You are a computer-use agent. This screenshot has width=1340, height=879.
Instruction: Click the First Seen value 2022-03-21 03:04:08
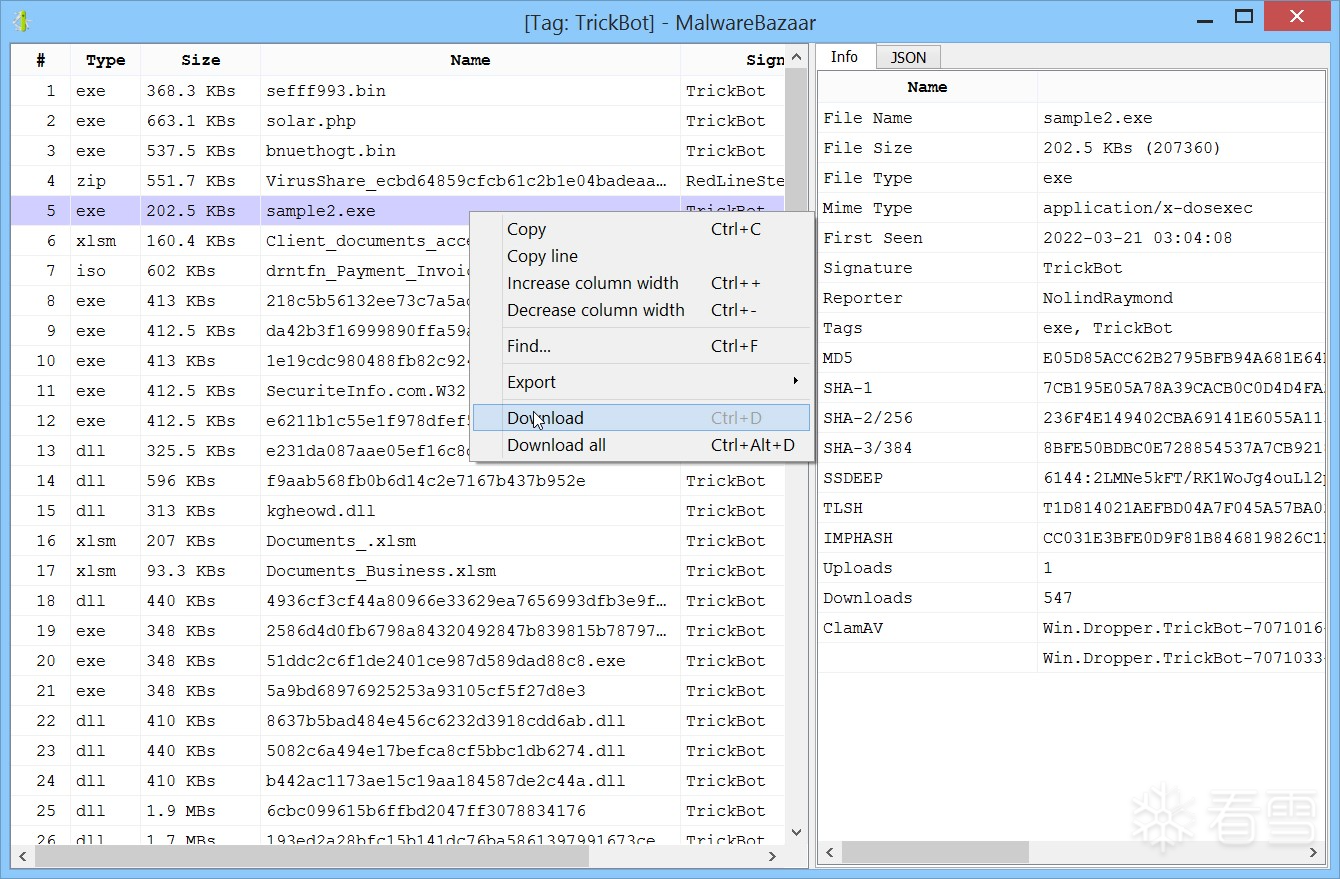coord(1138,238)
